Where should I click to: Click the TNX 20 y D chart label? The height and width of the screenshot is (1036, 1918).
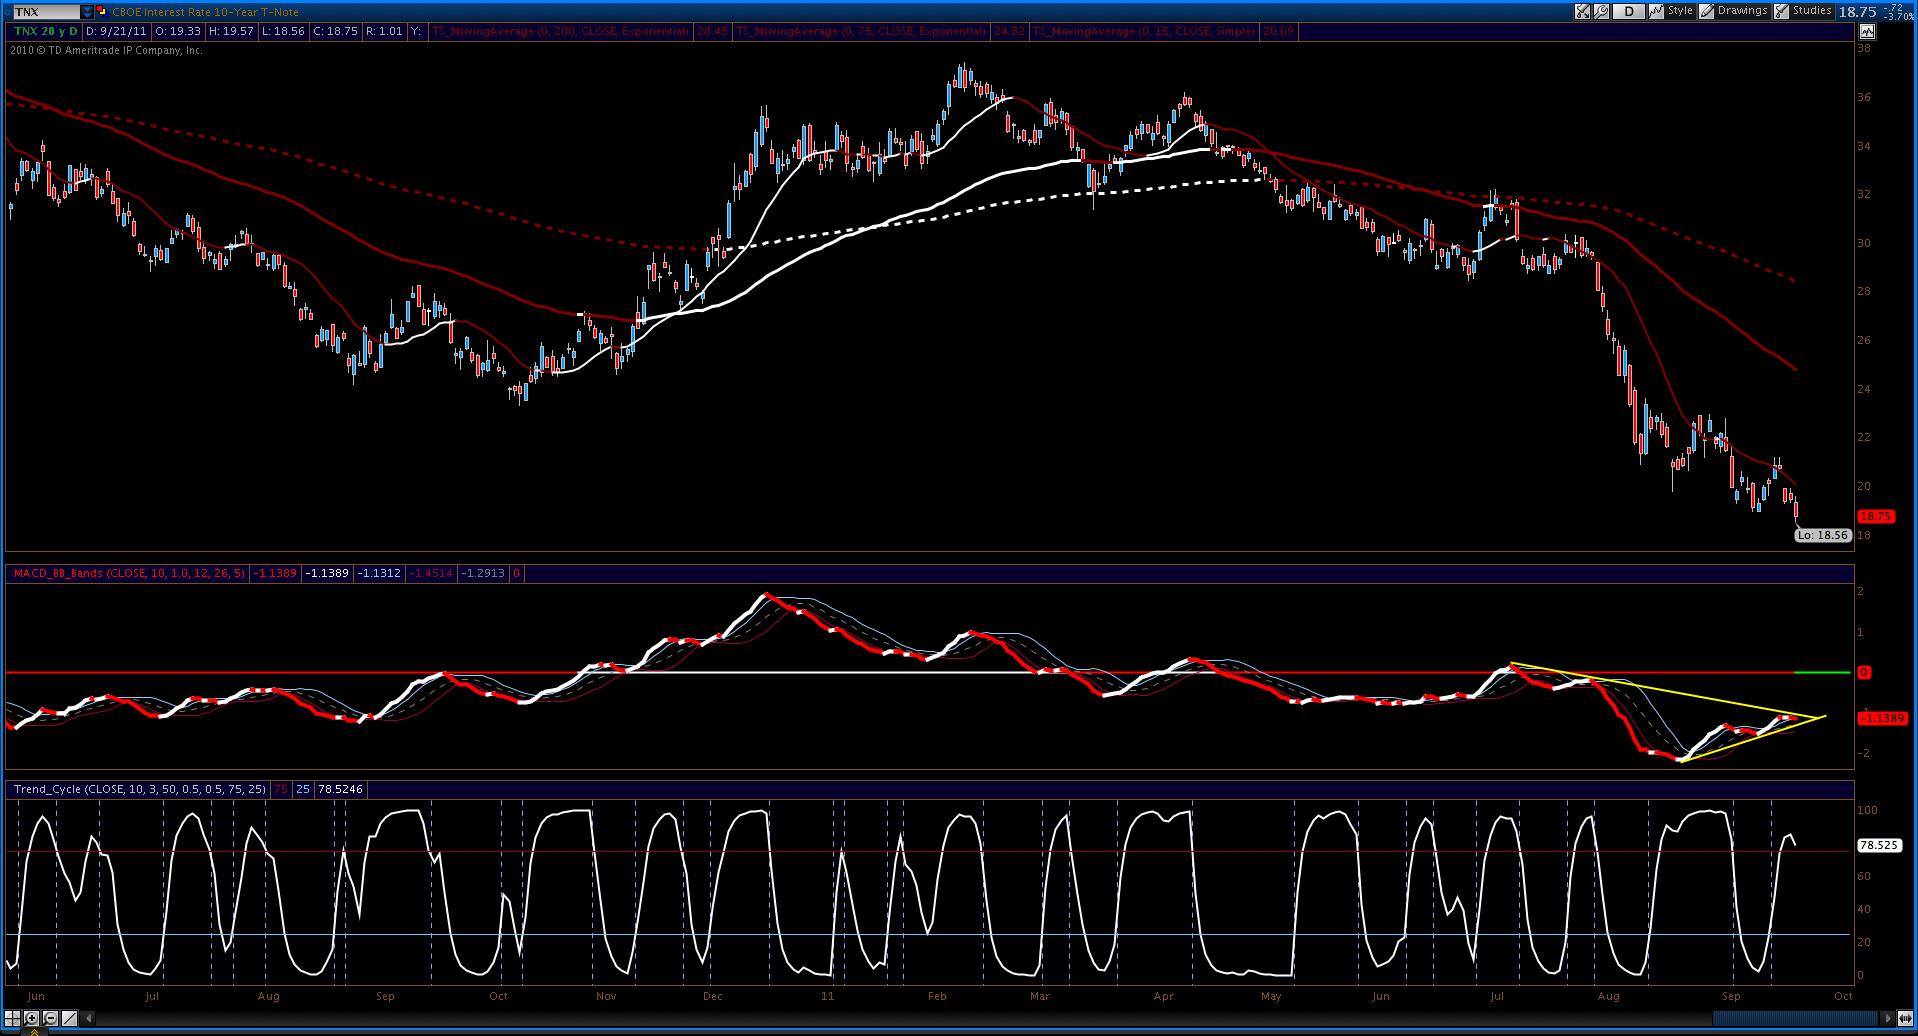[45, 31]
